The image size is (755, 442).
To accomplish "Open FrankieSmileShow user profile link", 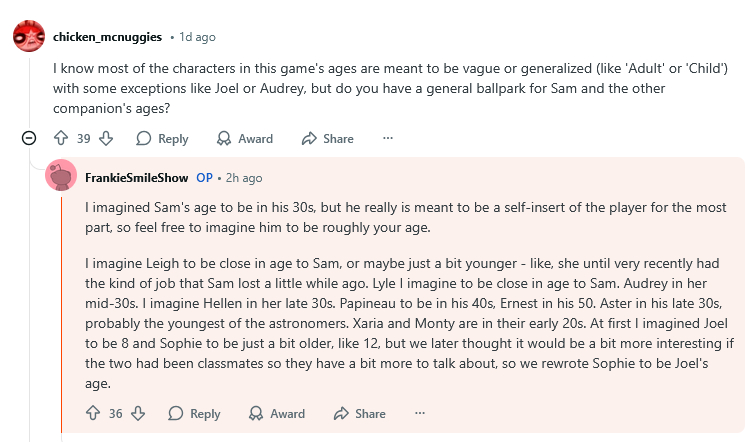I will click(x=137, y=178).
